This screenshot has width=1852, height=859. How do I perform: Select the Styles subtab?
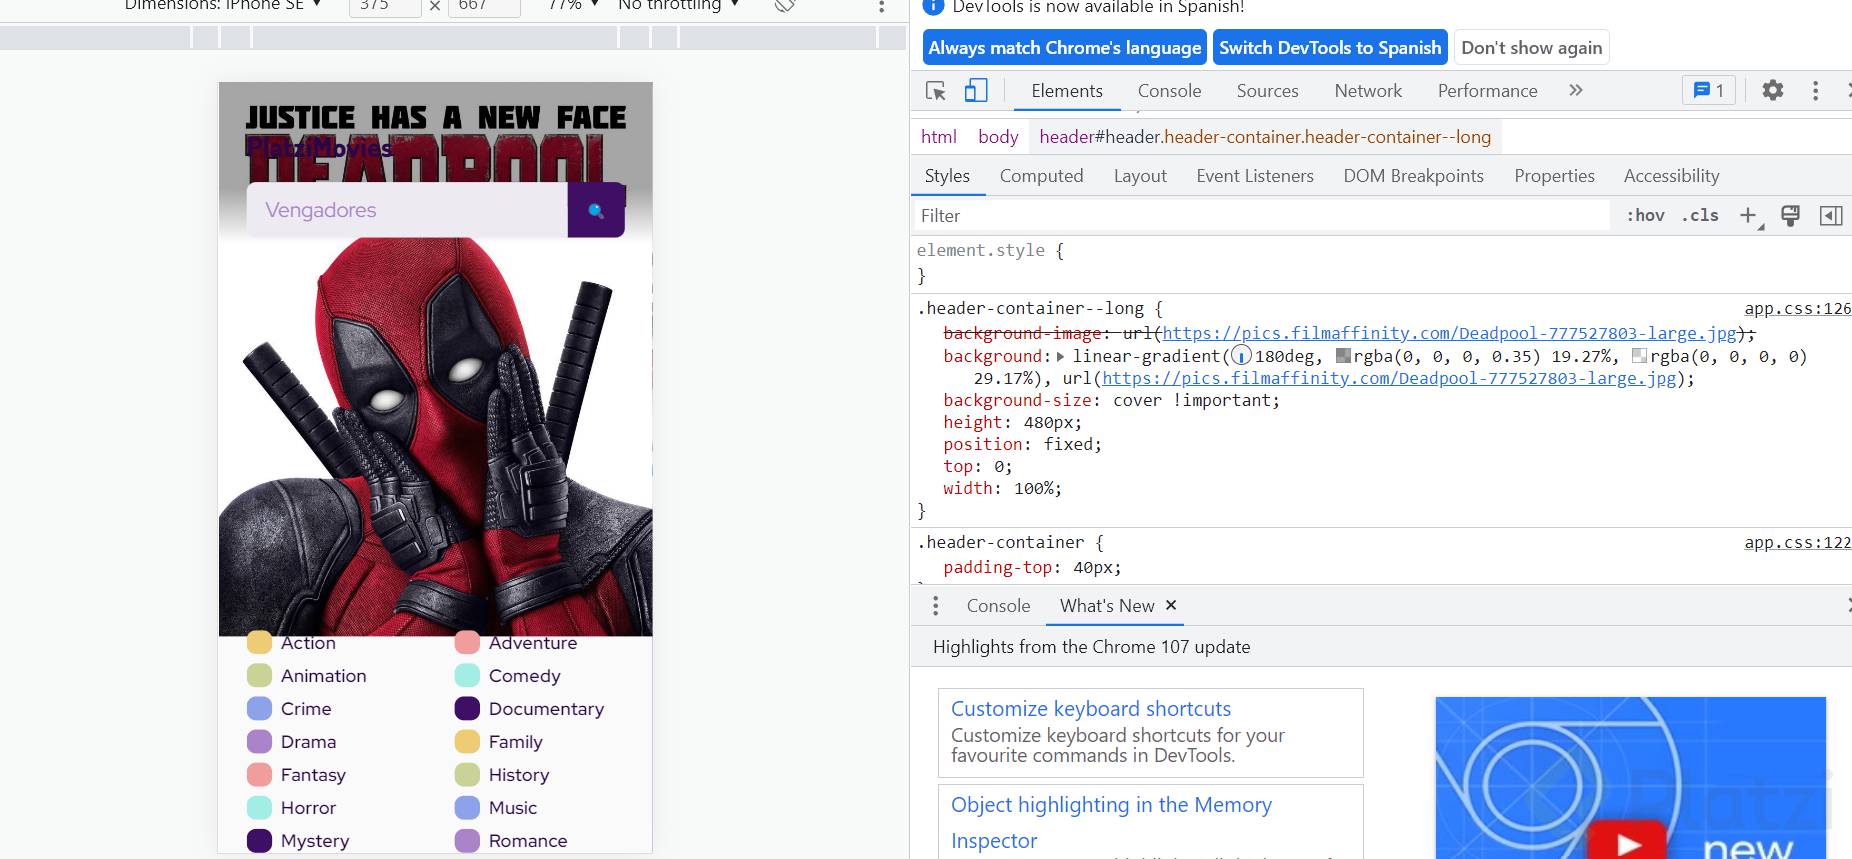click(947, 176)
